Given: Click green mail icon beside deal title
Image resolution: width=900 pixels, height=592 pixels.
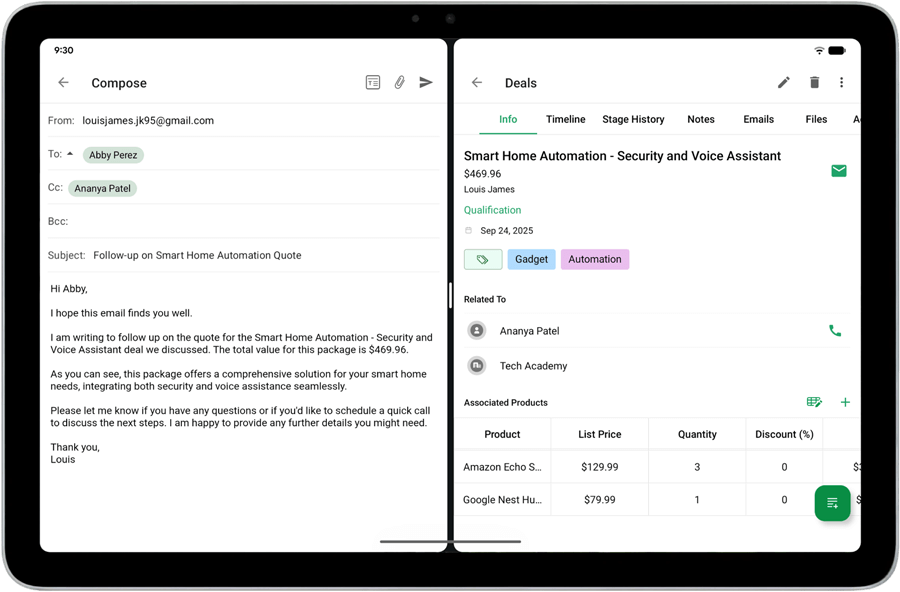Looking at the screenshot, I should 838,171.
